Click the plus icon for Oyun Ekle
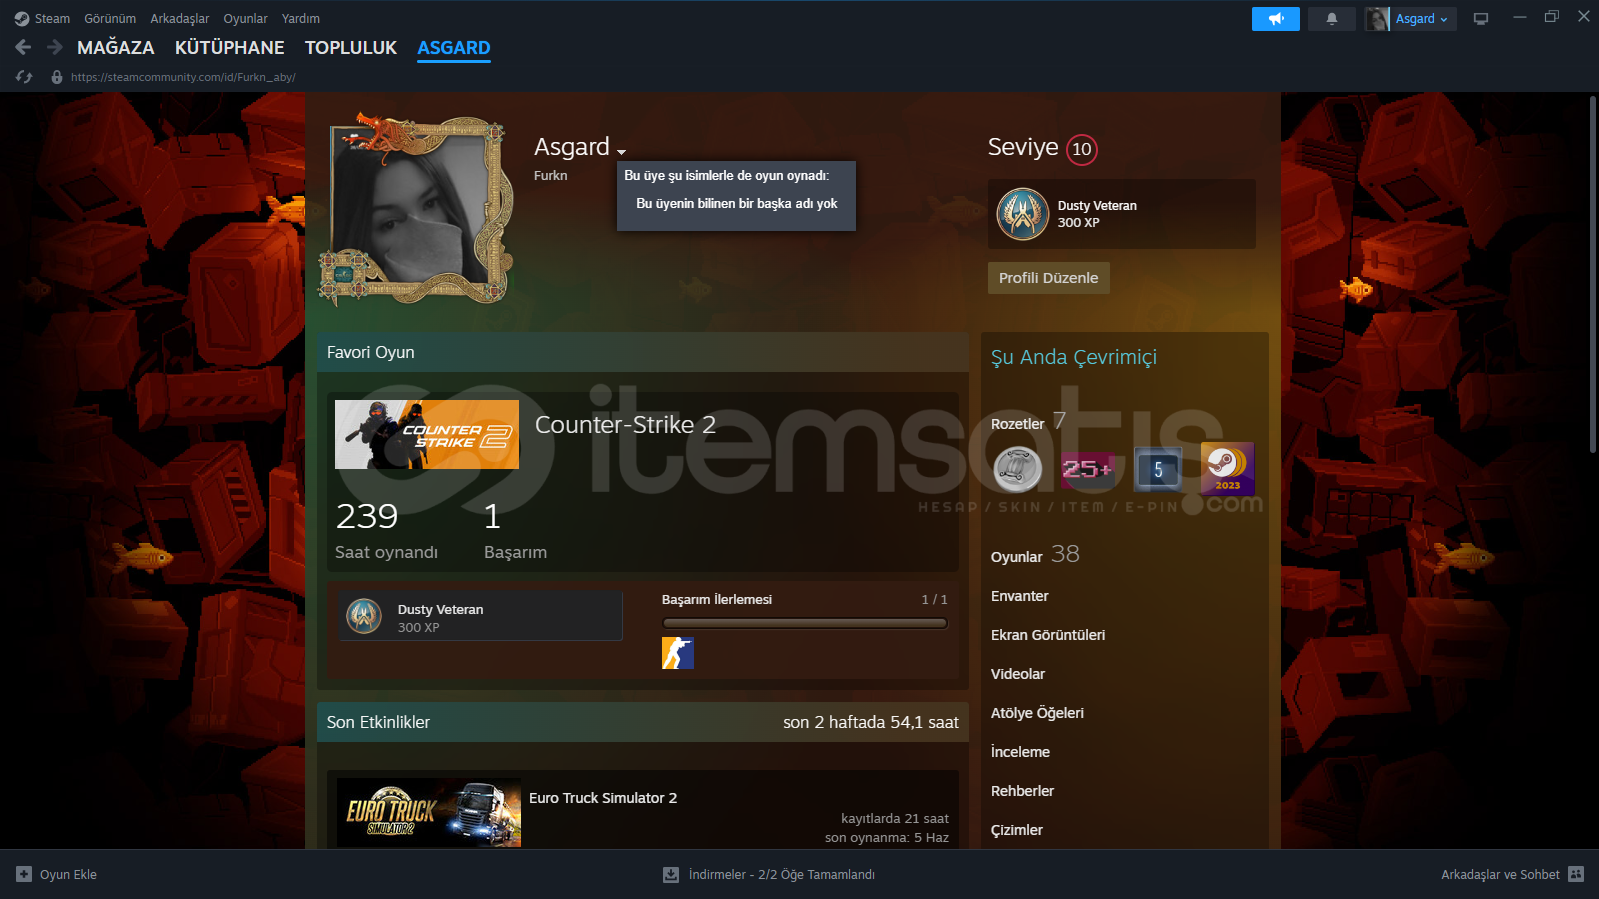The width and height of the screenshot is (1599, 899). tap(24, 874)
